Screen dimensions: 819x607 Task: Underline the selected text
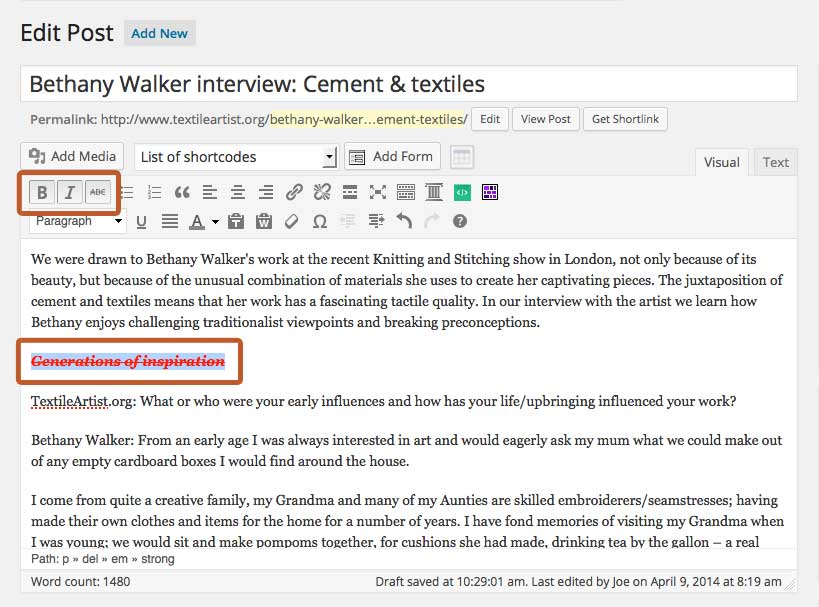[x=141, y=221]
